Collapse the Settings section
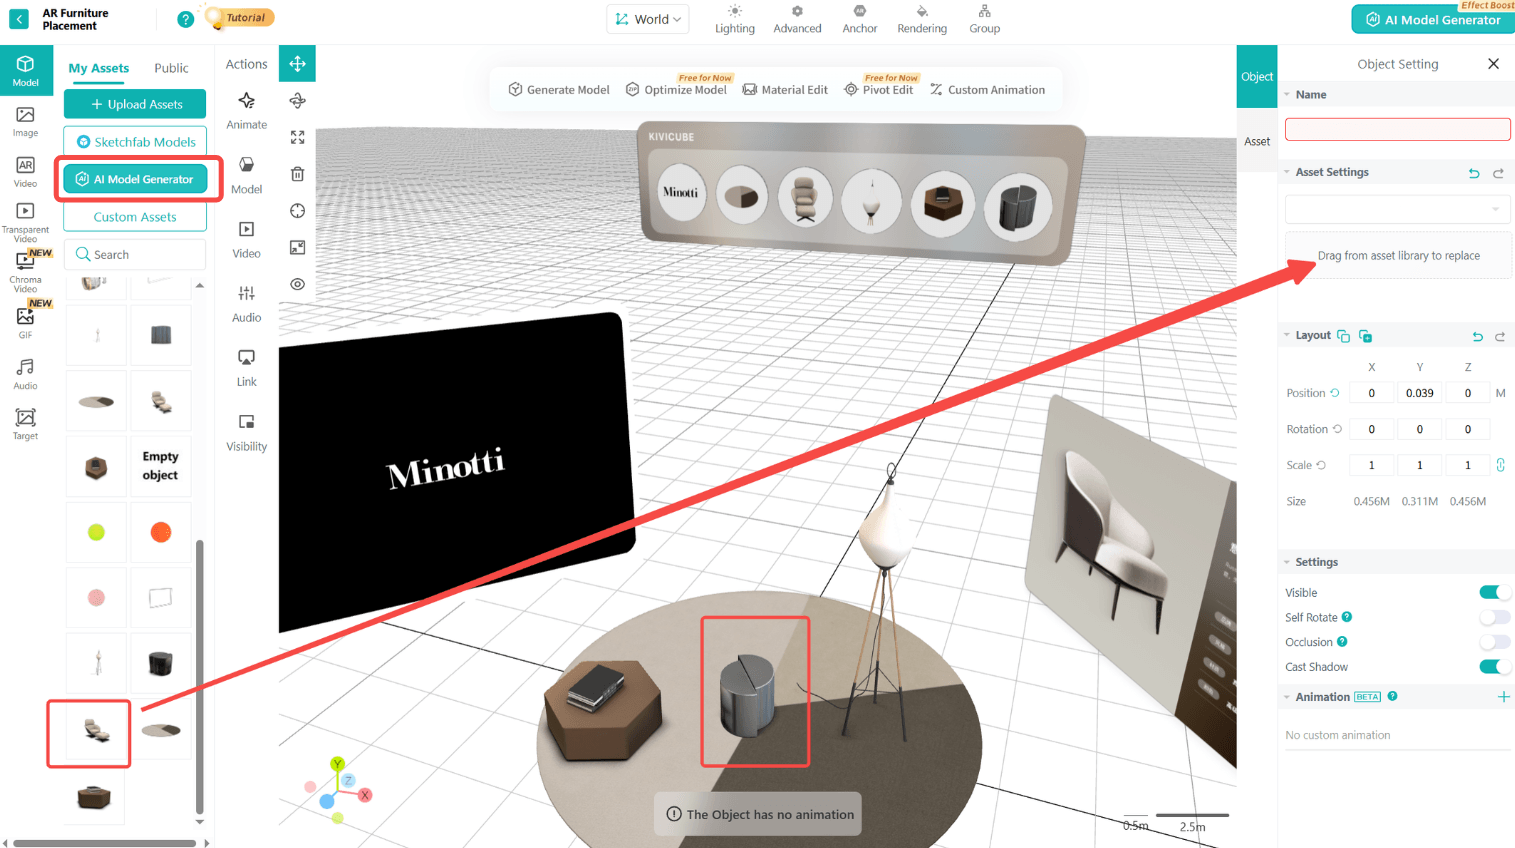 [x=1287, y=562]
